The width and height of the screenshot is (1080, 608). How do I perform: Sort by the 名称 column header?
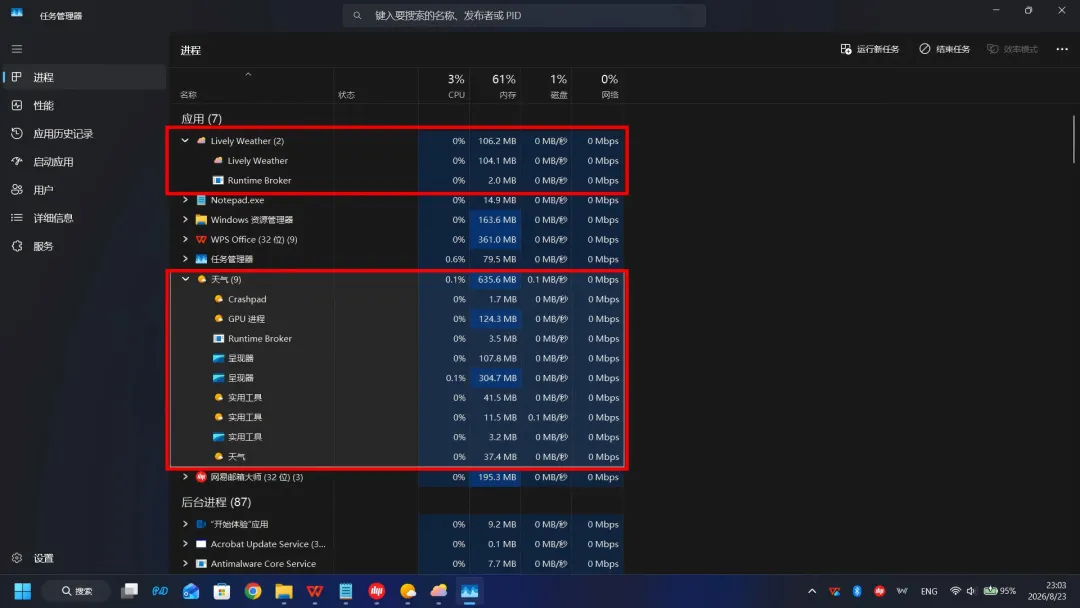(x=251, y=86)
